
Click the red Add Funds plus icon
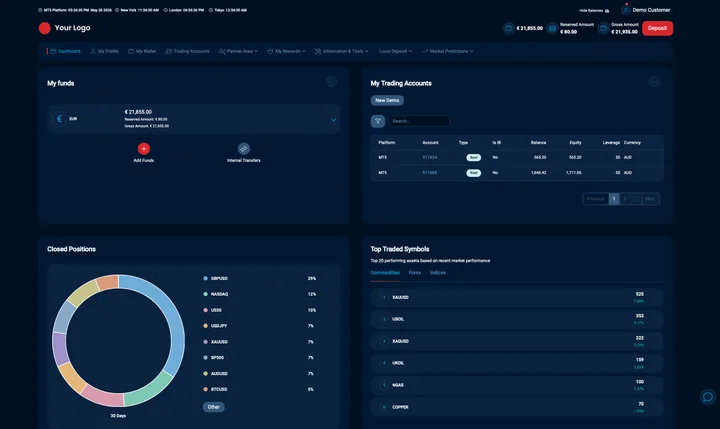(144, 149)
